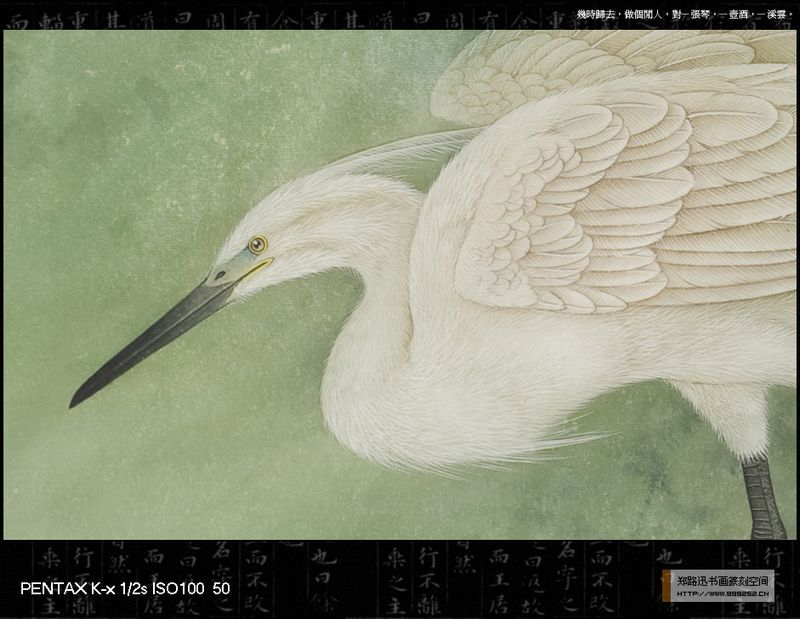Click the focal length 50 text
This screenshot has width=800, height=619.
click(x=221, y=589)
